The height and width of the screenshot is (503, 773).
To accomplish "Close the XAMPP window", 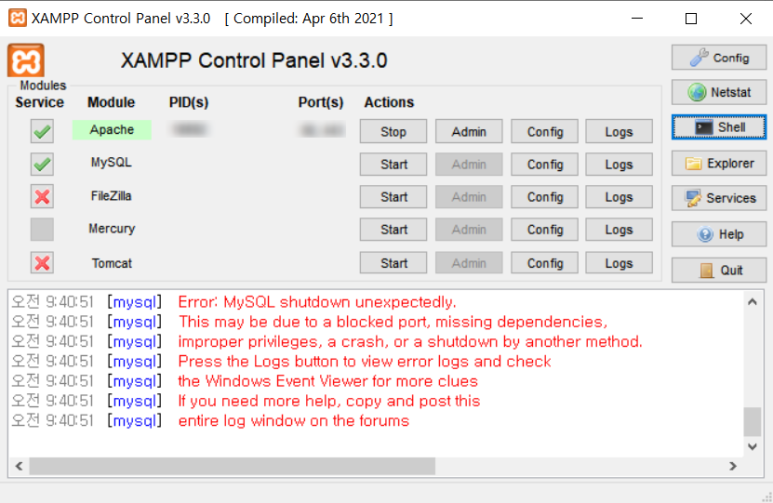I will pyautogui.click(x=745, y=18).
